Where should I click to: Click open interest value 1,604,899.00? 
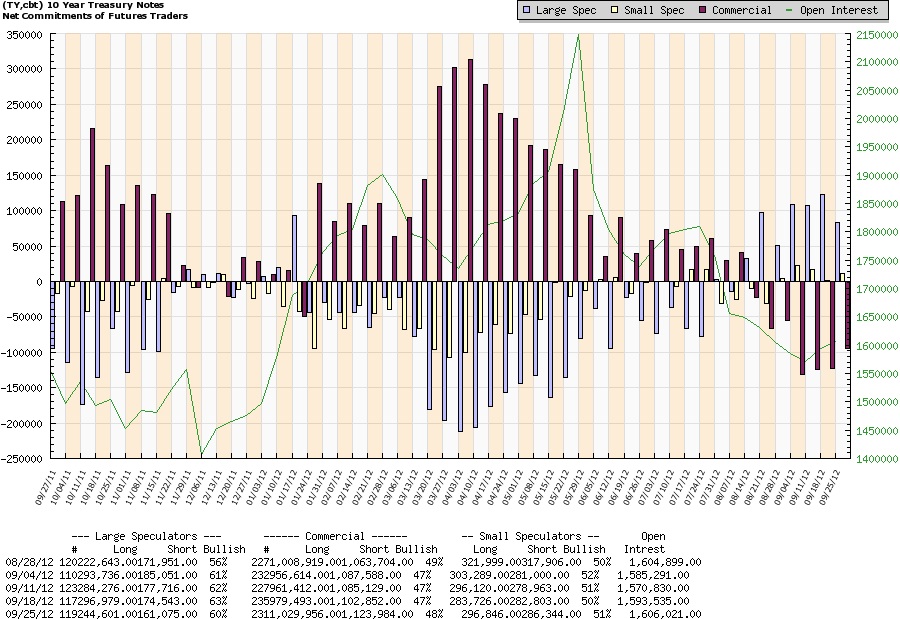[x=665, y=562]
